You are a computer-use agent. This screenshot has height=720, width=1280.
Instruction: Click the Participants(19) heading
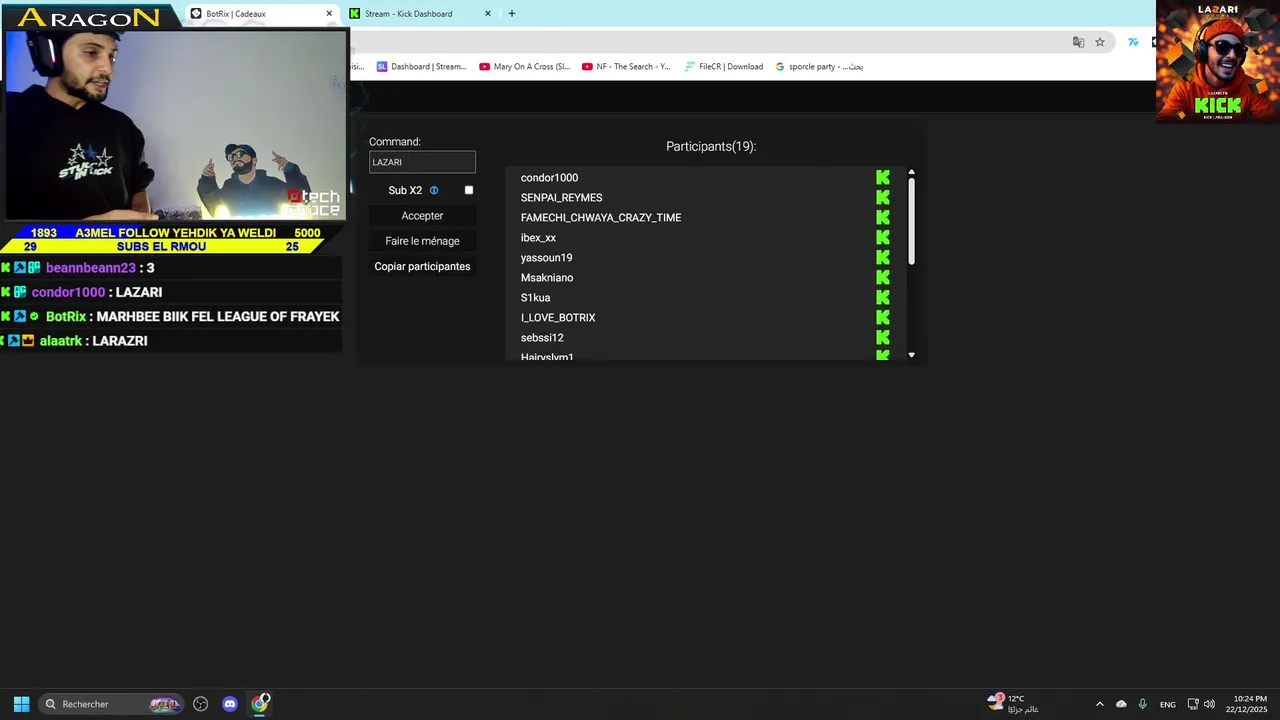711,146
